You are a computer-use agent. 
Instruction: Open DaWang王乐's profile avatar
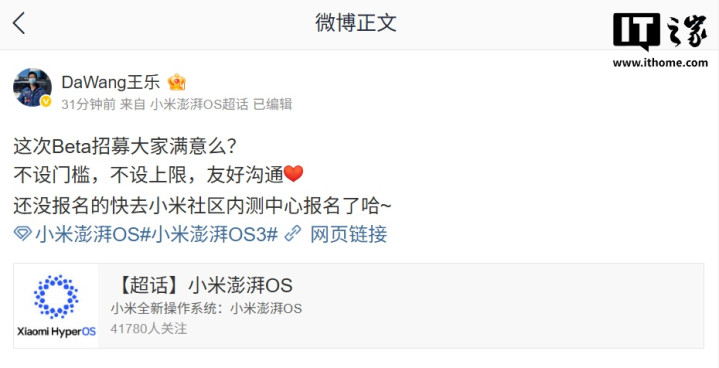(32, 88)
